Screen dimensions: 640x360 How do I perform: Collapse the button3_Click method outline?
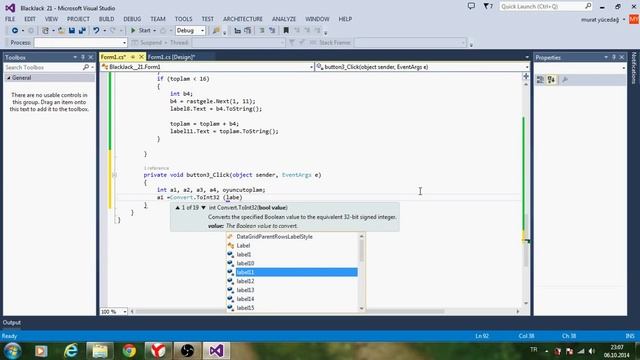(114, 175)
